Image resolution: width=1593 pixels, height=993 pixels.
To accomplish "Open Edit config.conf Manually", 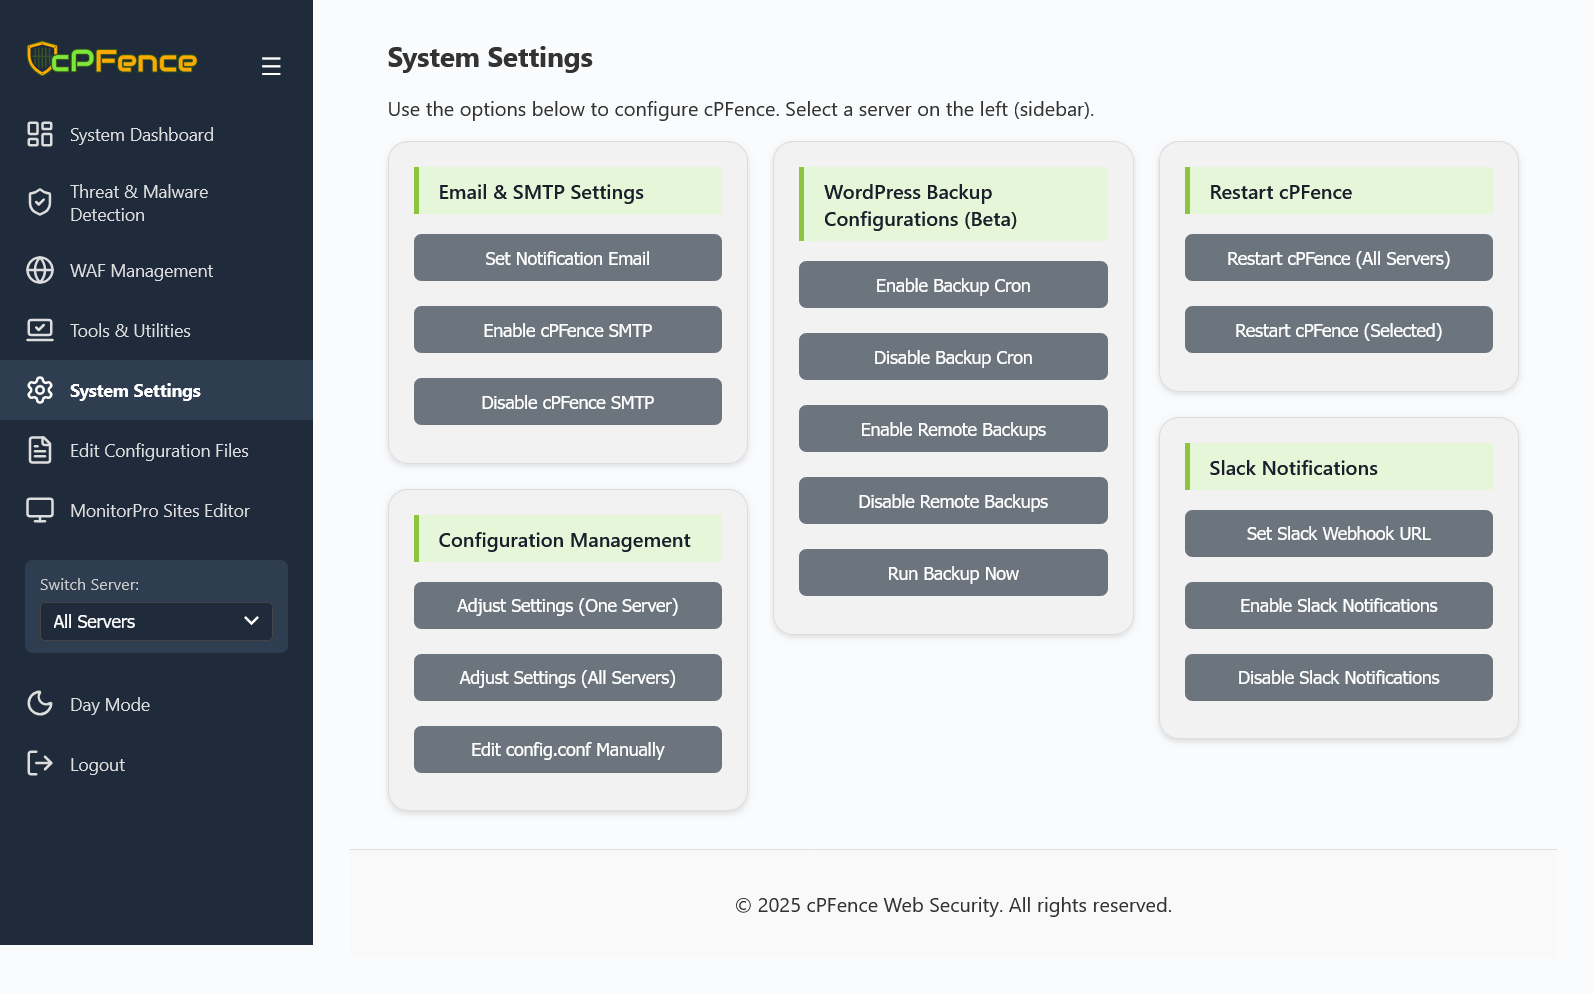I will (x=568, y=749).
